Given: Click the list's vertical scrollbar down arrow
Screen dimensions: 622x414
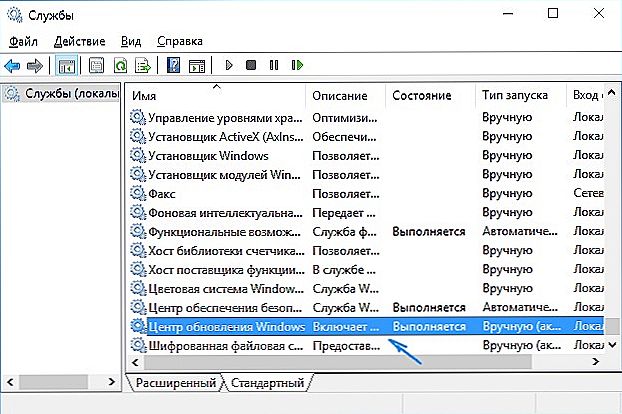Looking at the screenshot, I should pyautogui.click(x=612, y=345).
